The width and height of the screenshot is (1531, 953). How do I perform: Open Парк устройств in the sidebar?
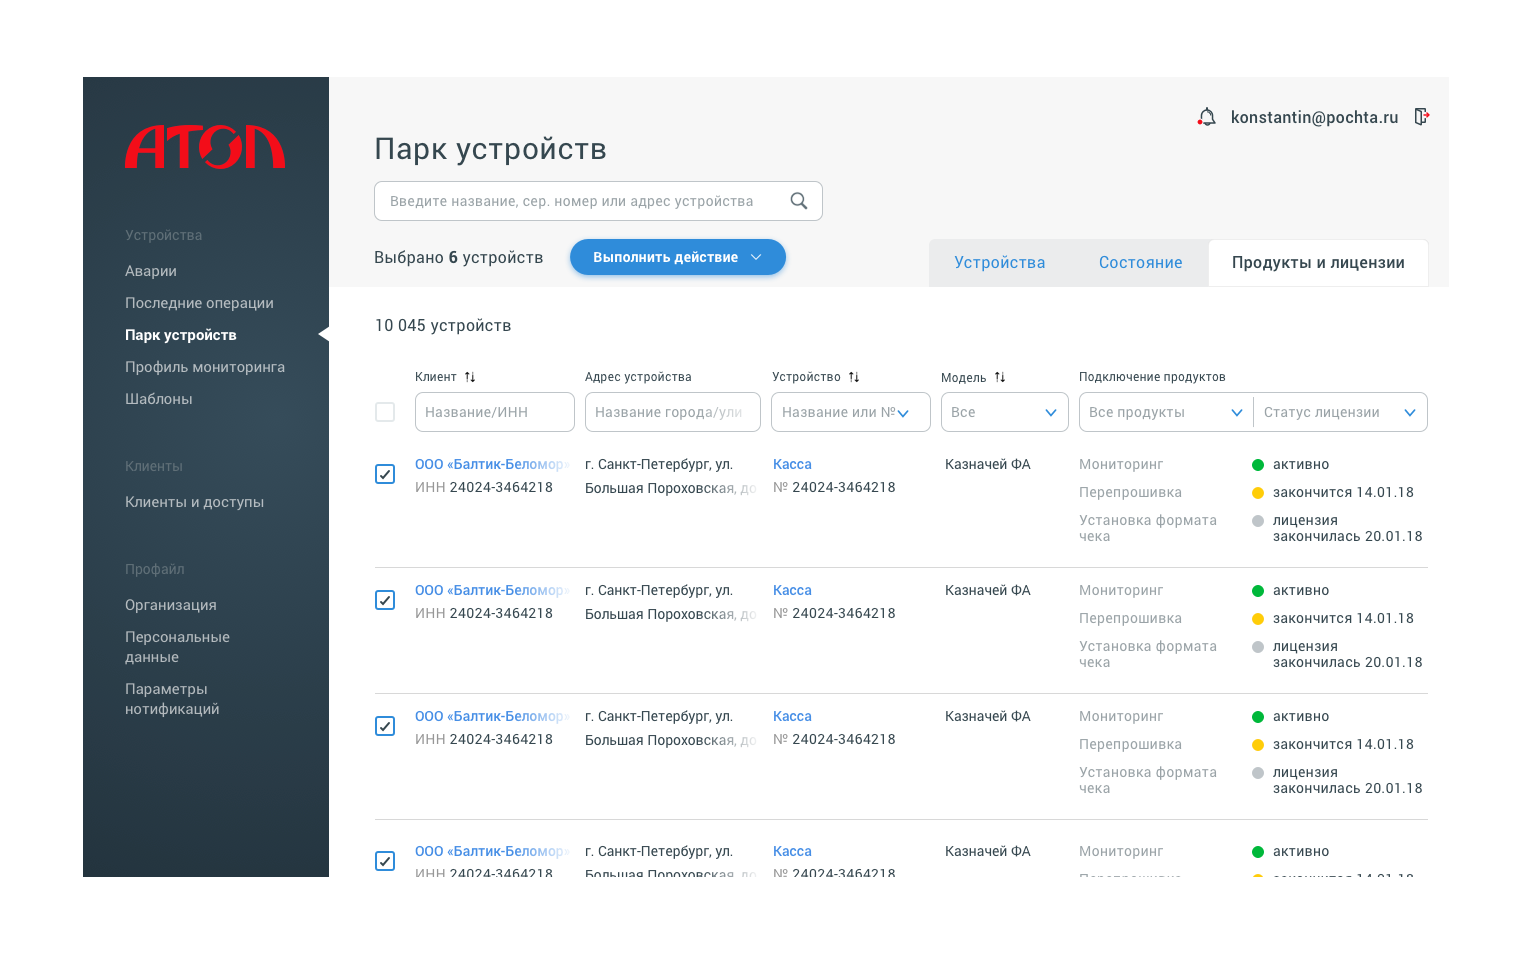click(181, 335)
